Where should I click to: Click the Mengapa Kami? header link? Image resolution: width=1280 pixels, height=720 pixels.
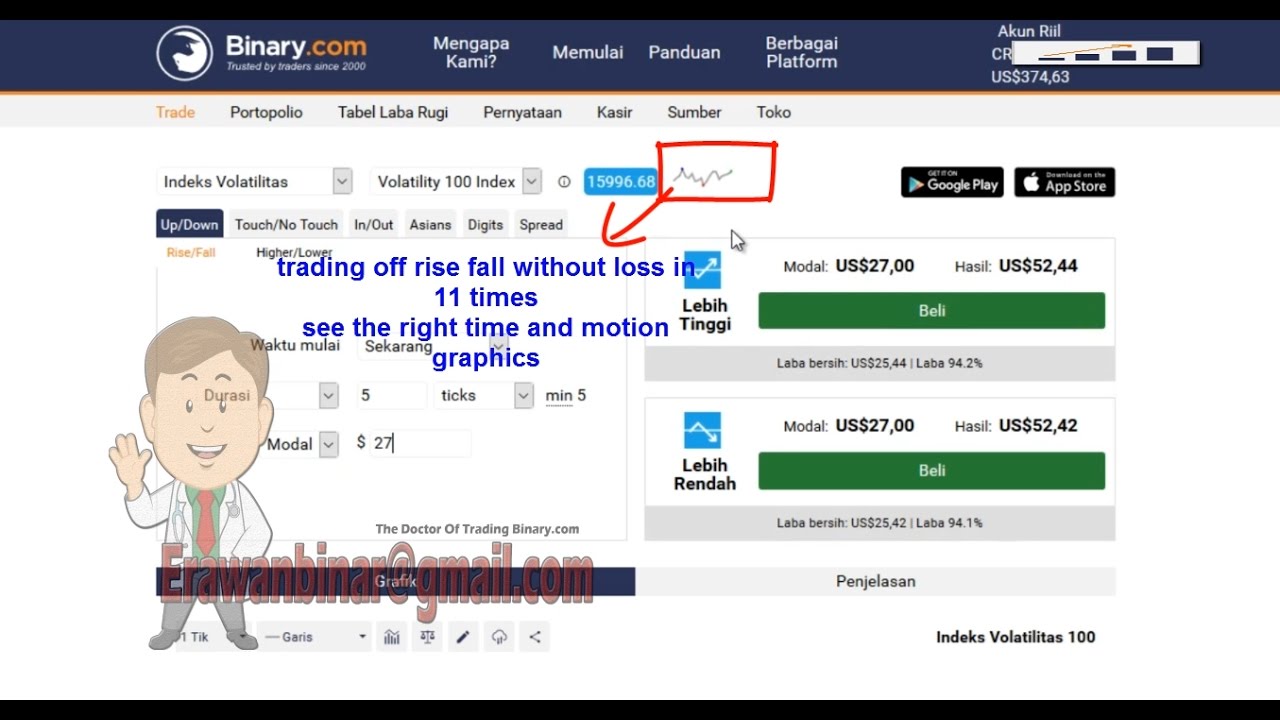tap(471, 52)
